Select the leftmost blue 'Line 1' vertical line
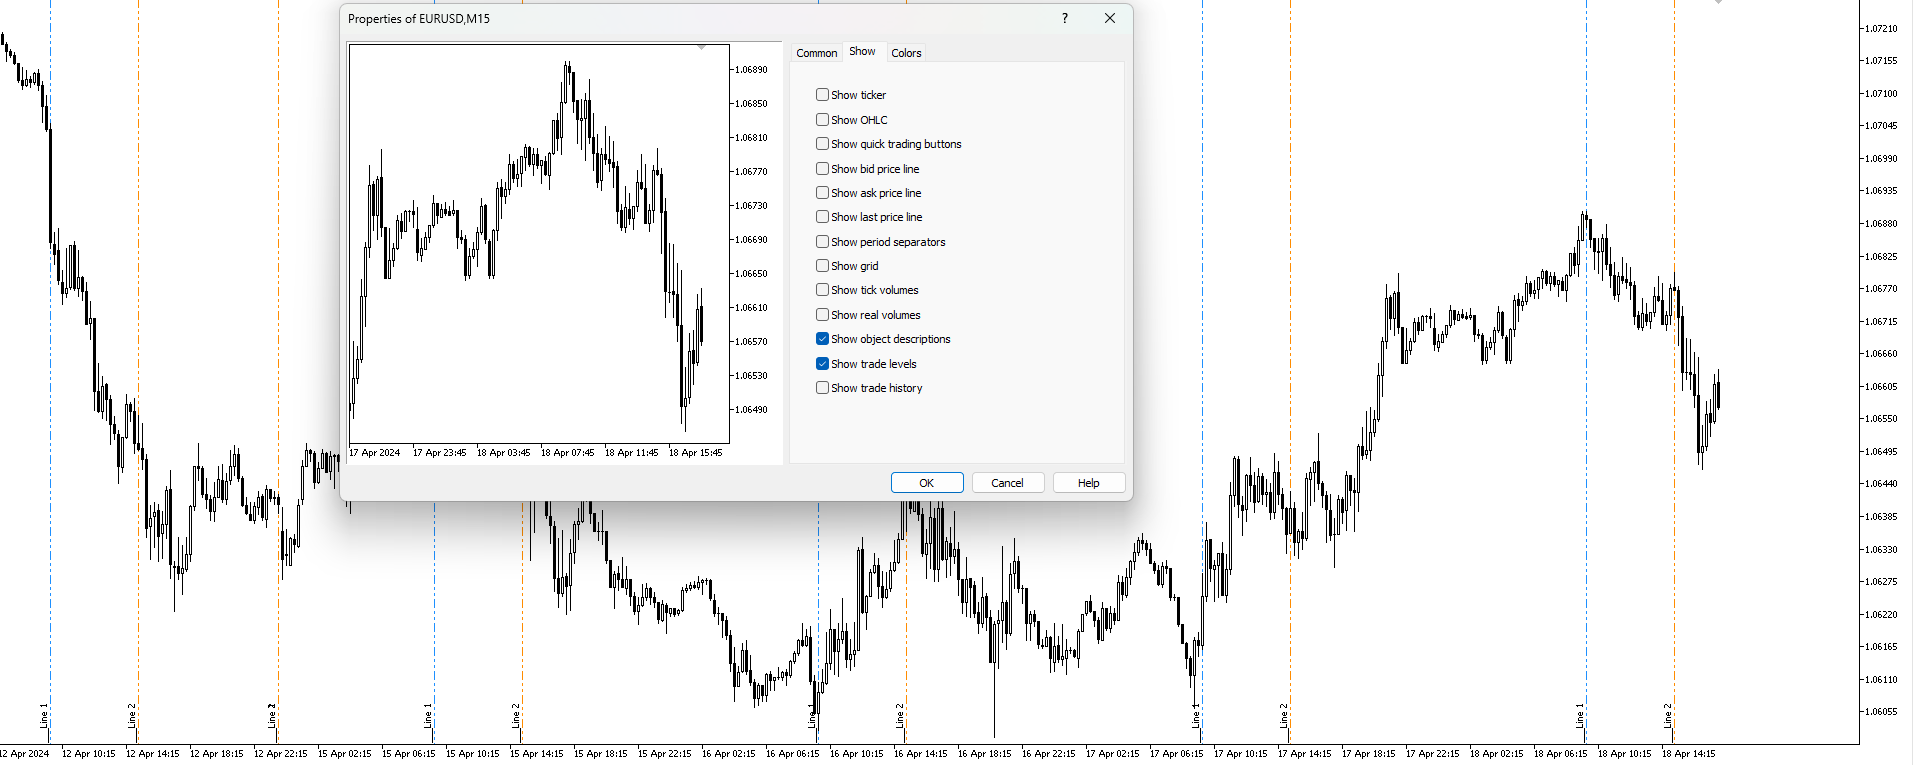This screenshot has height=765, width=1913. coord(50,370)
